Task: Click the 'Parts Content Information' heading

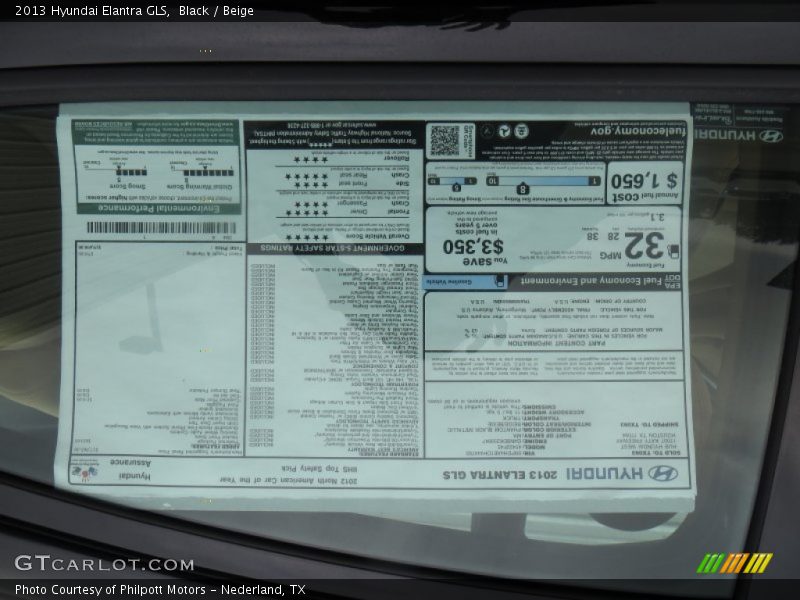Action: pos(556,343)
